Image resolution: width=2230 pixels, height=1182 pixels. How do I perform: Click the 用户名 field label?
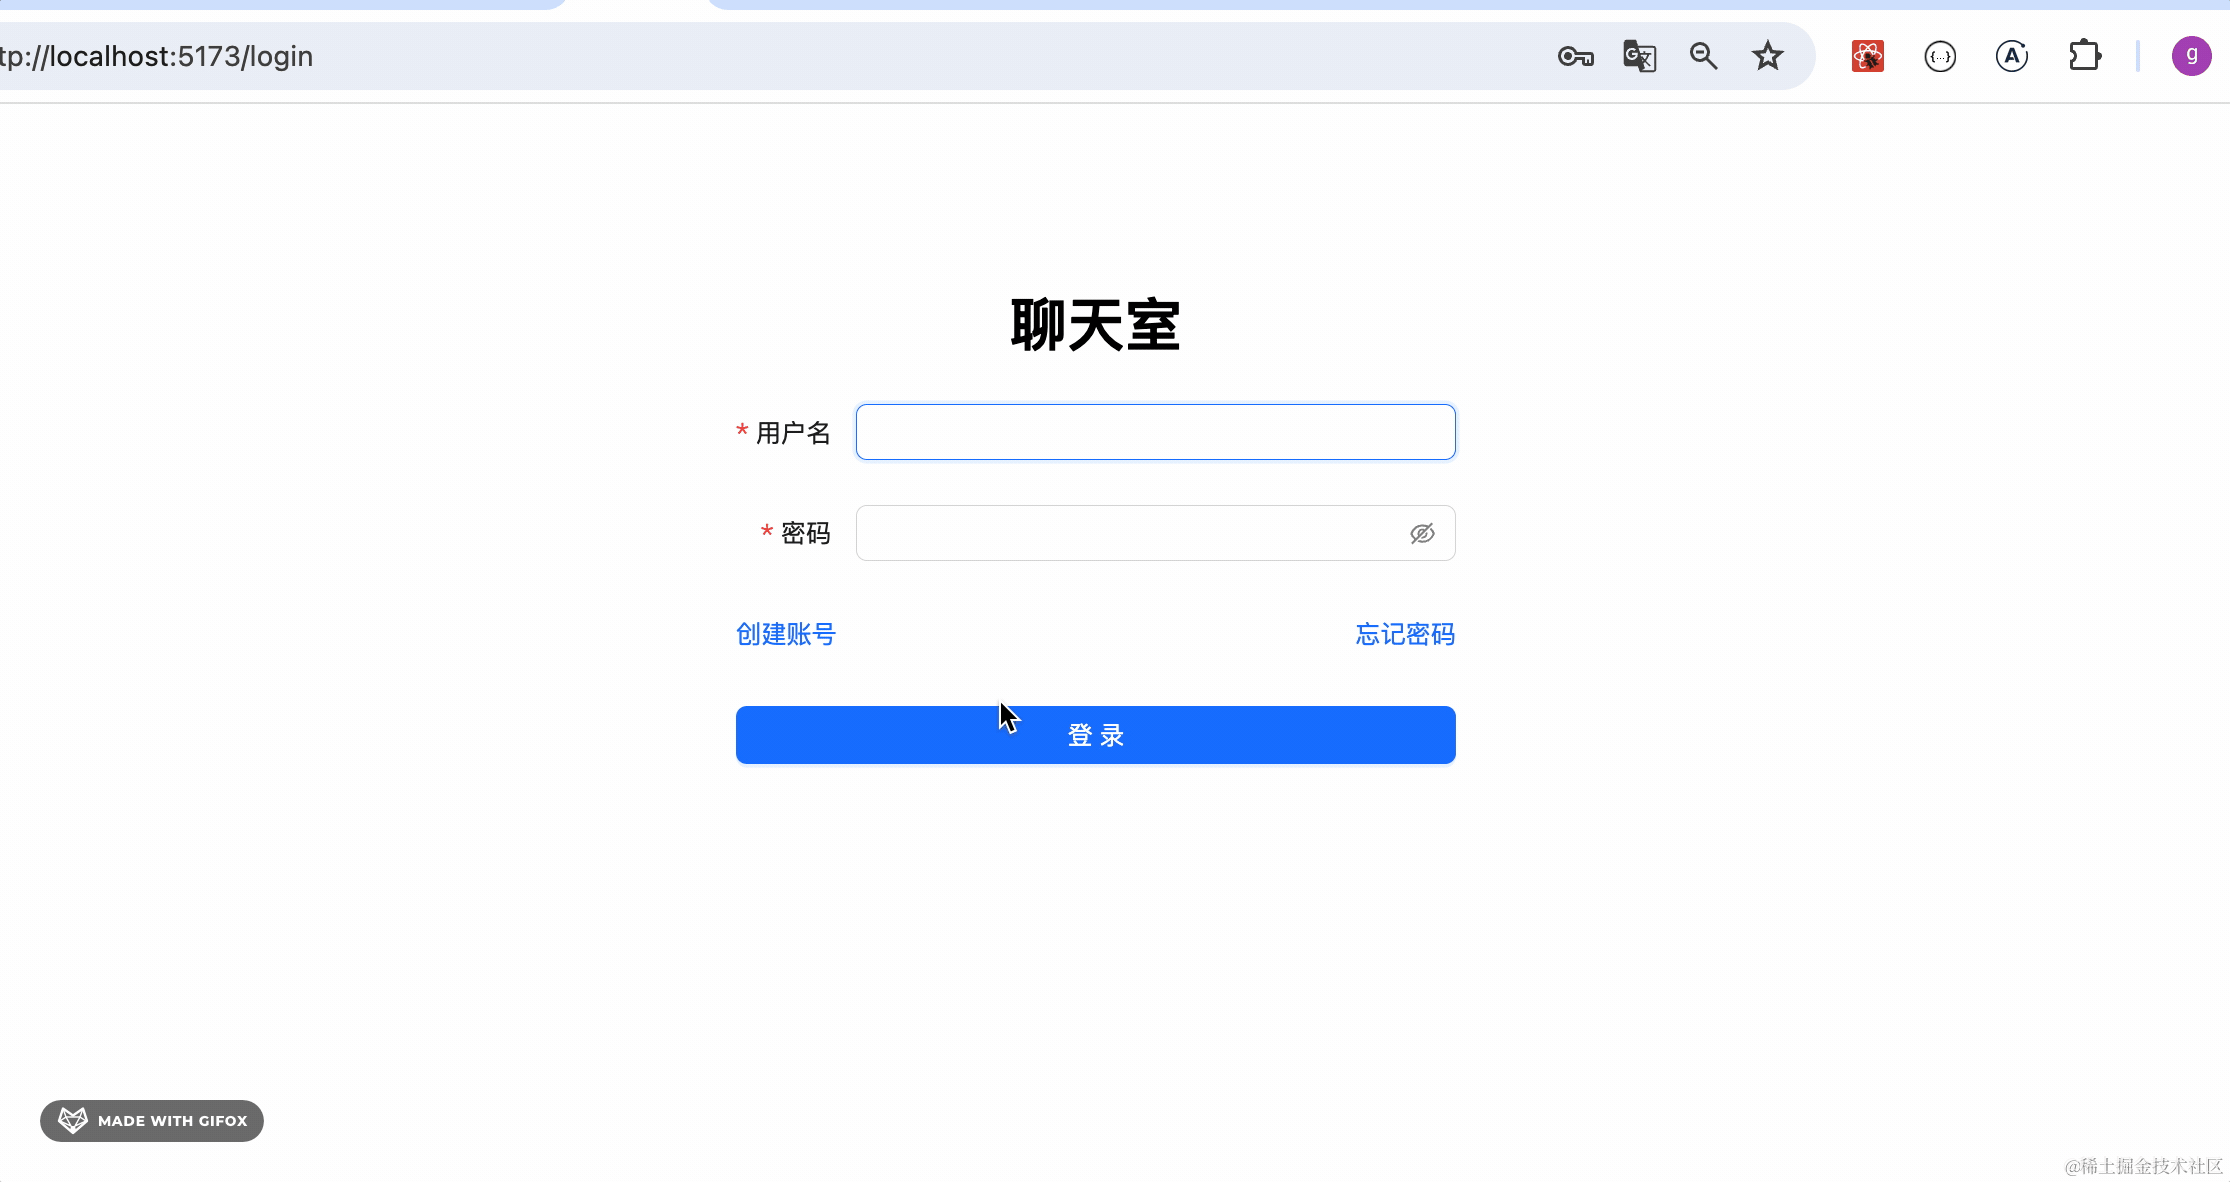[792, 433]
